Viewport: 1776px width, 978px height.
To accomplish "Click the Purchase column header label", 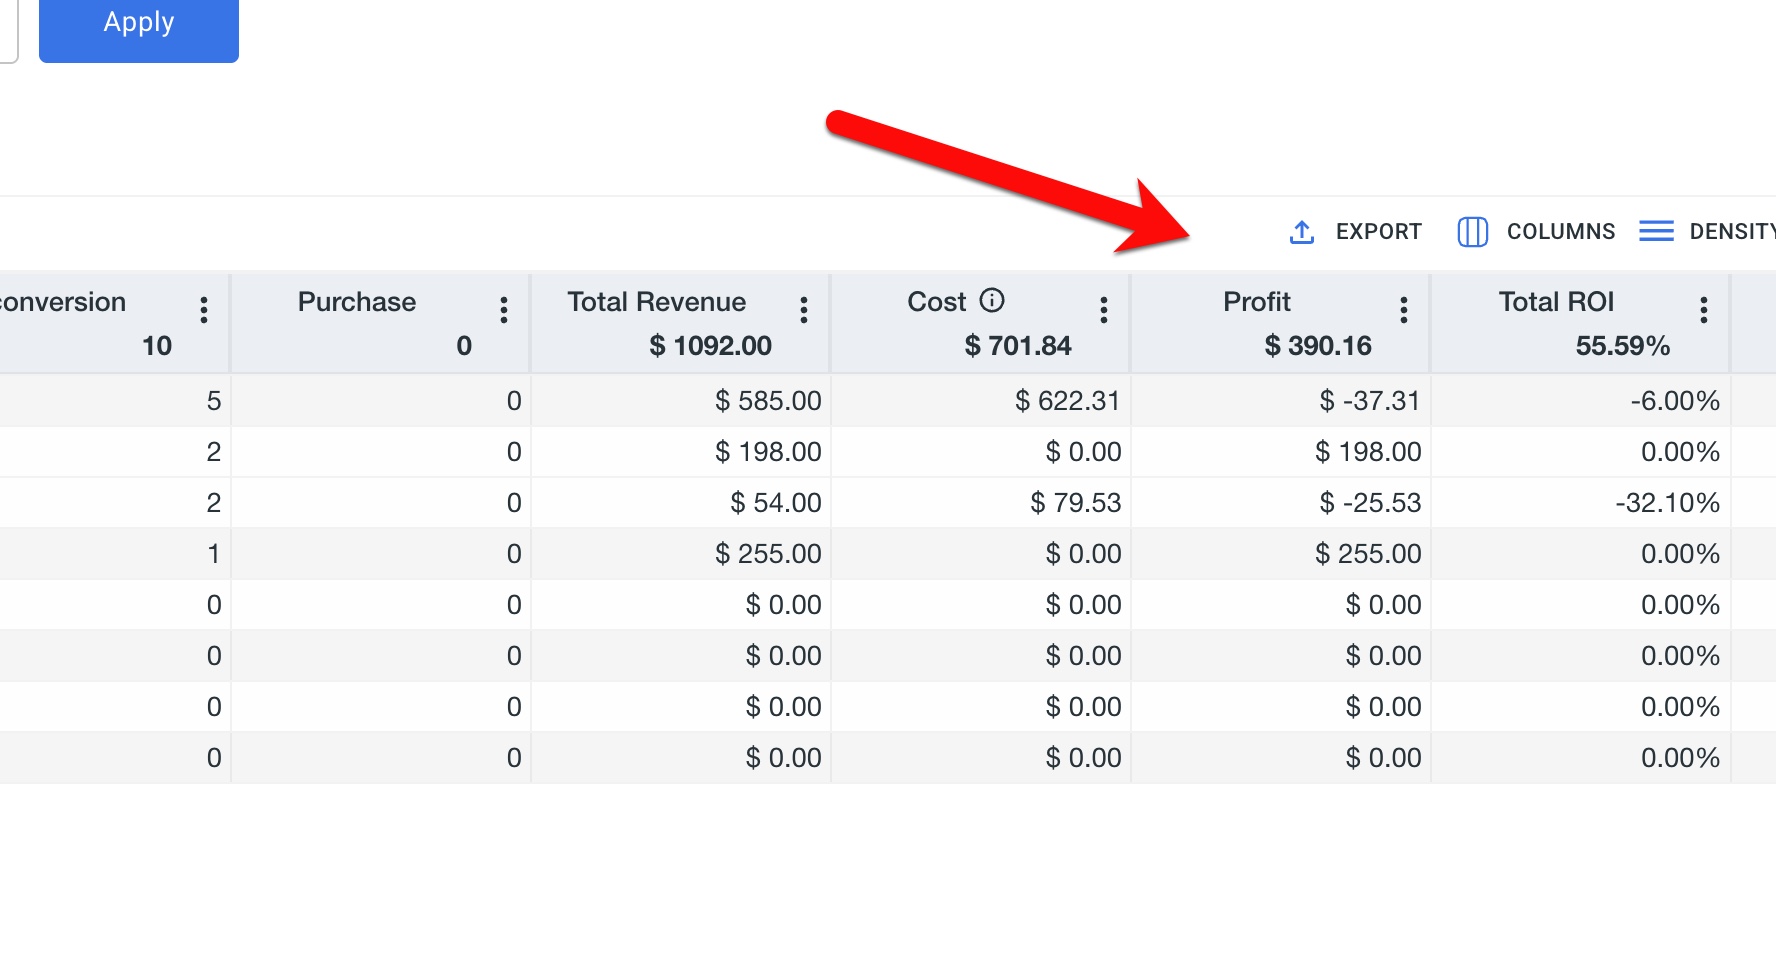I will point(357,302).
